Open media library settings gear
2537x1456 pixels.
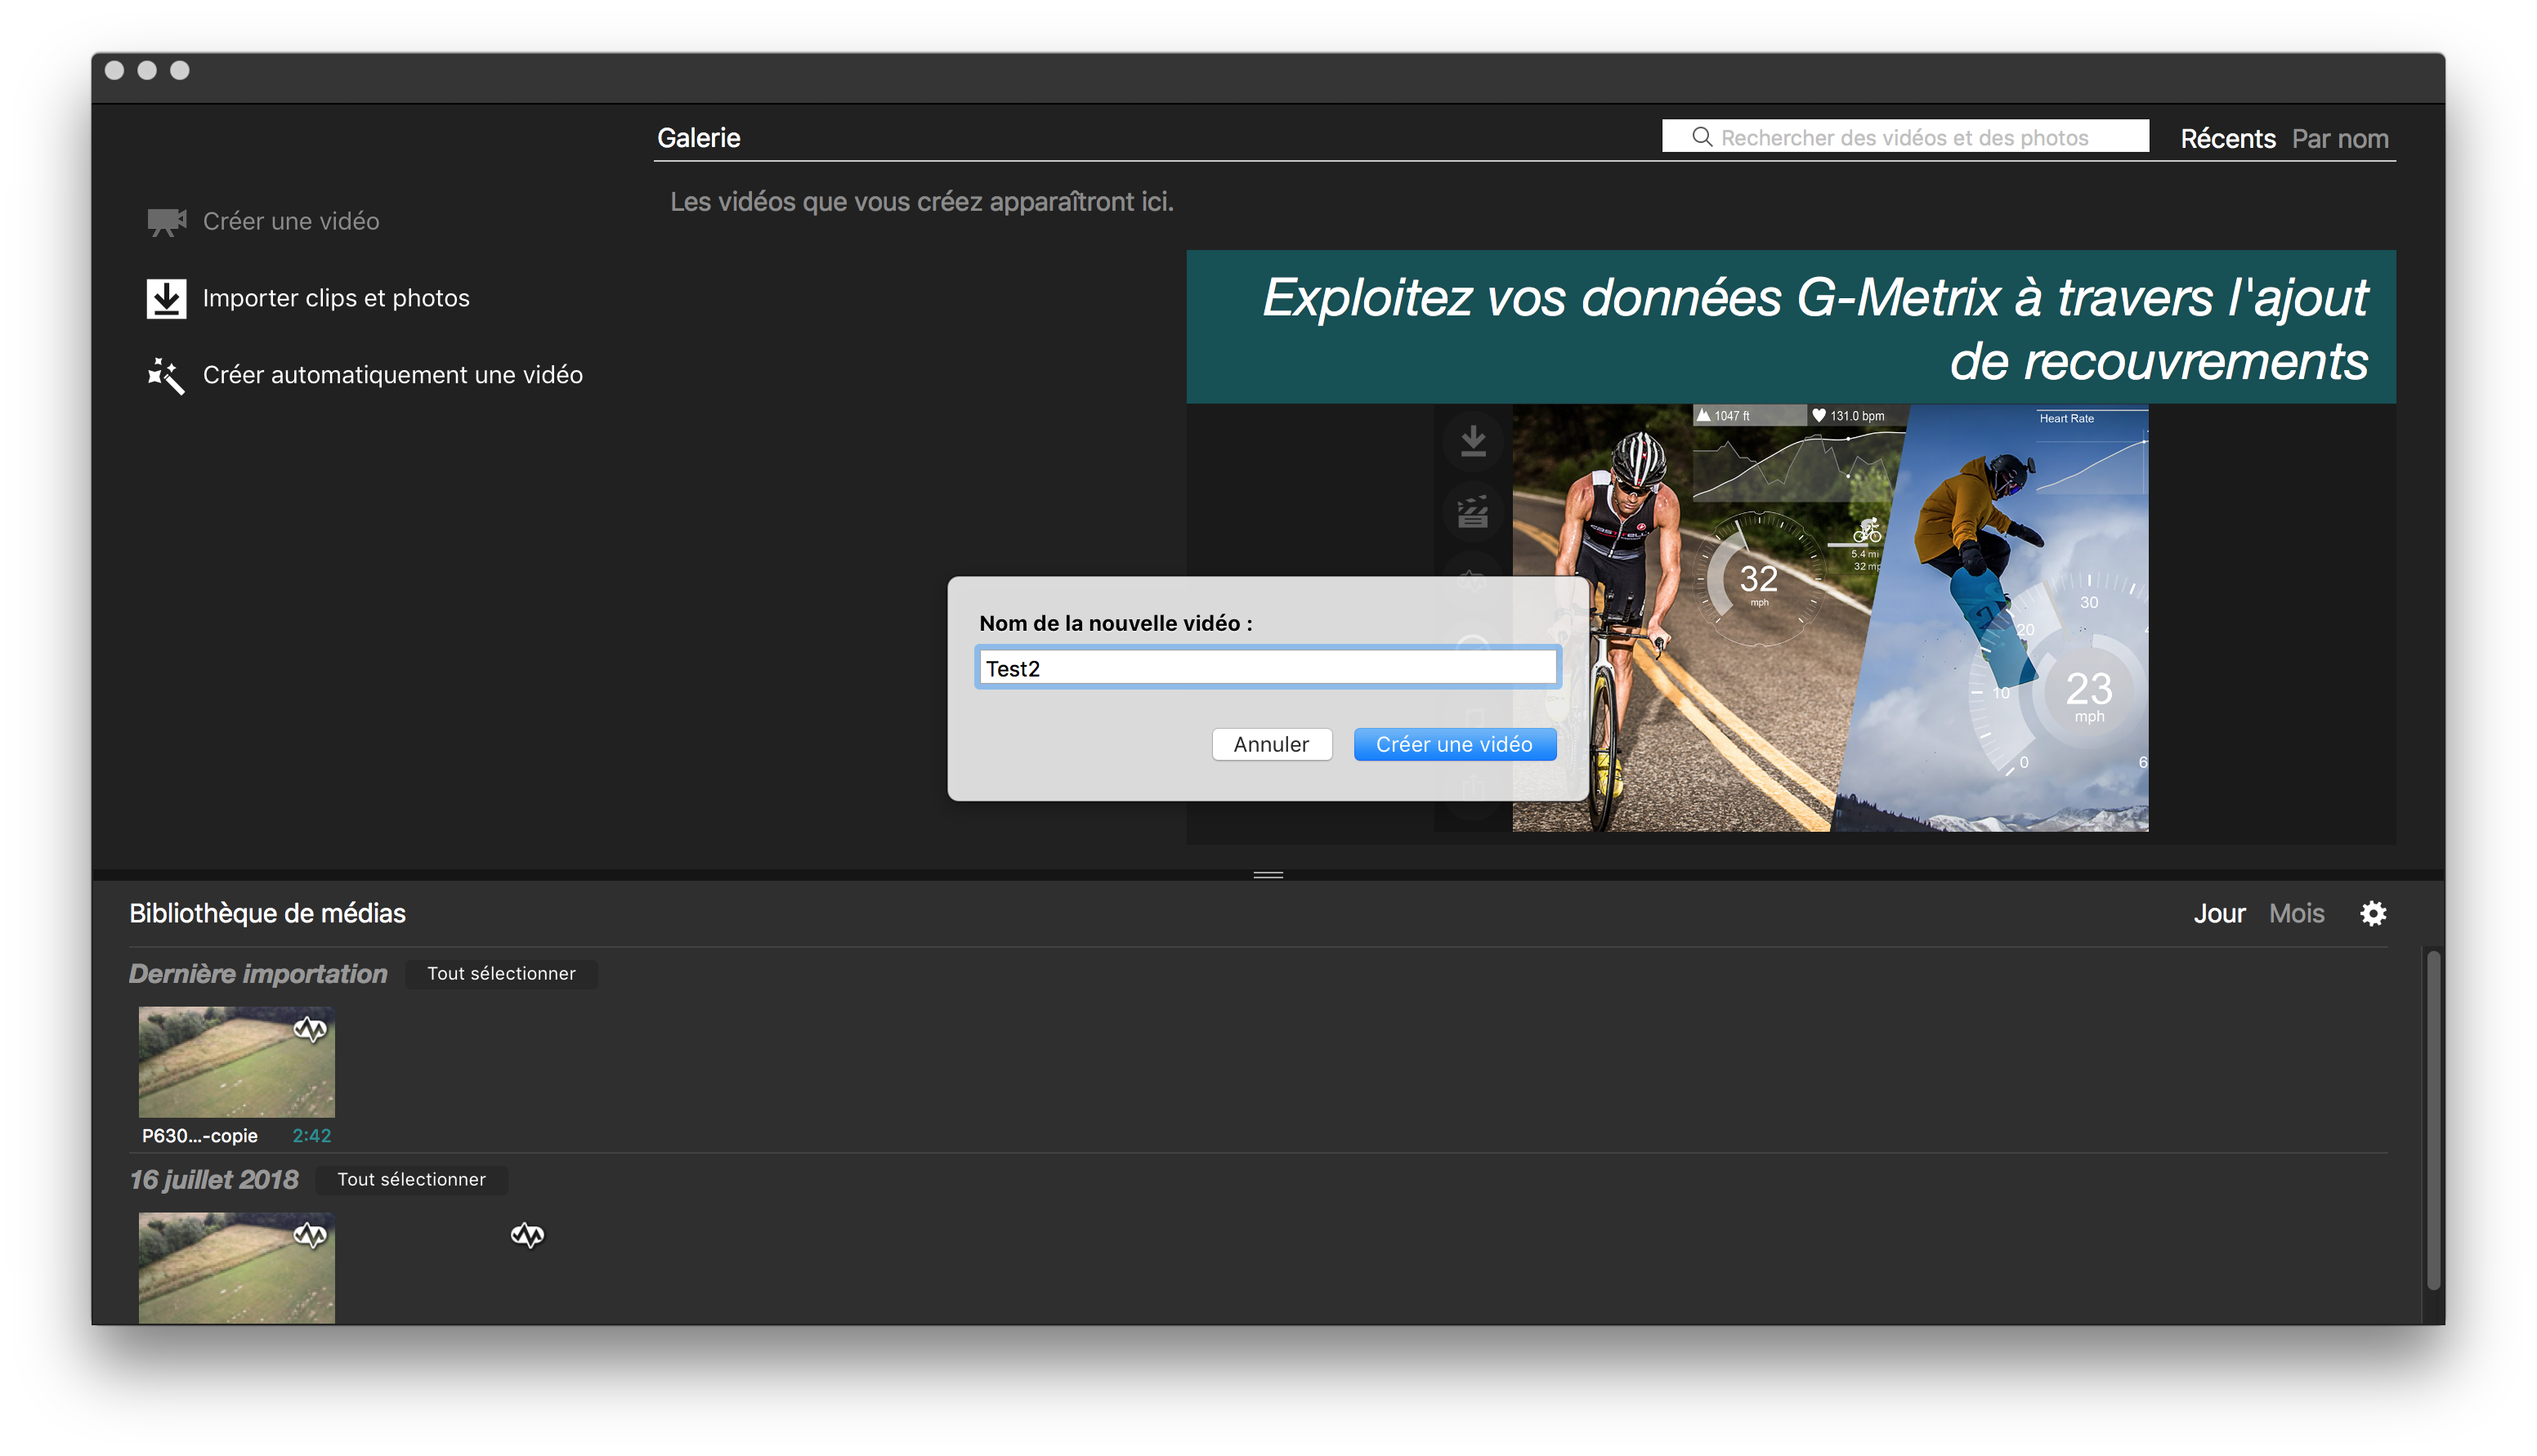coord(2373,913)
